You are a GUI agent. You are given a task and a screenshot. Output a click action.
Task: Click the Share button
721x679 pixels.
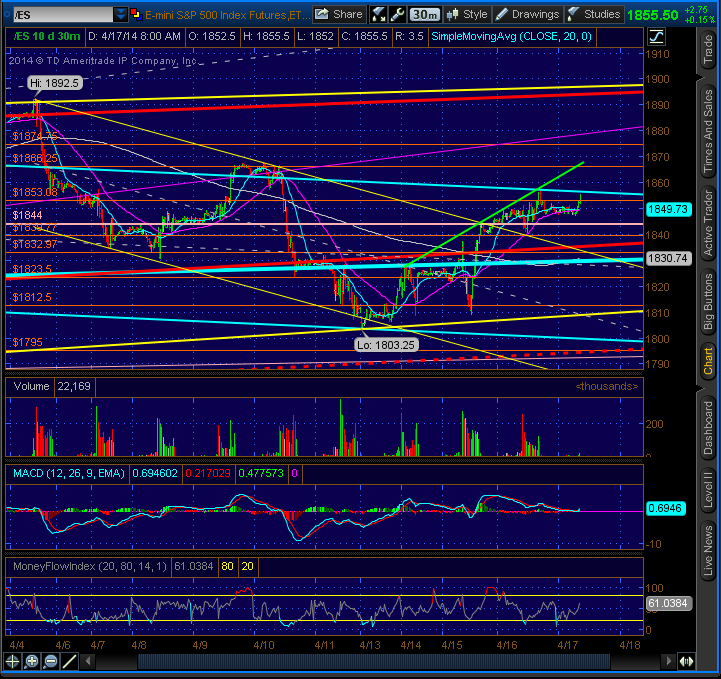(339, 15)
